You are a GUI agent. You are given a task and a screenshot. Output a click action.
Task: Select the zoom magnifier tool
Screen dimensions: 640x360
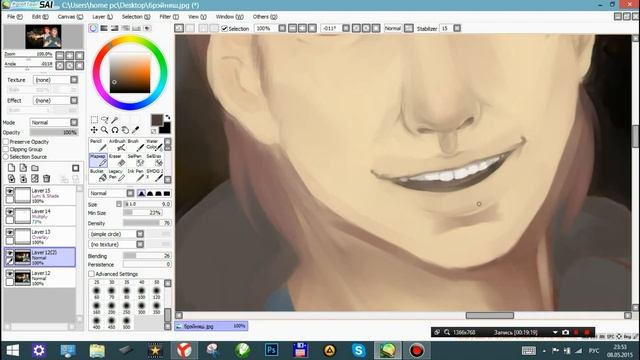[105, 130]
